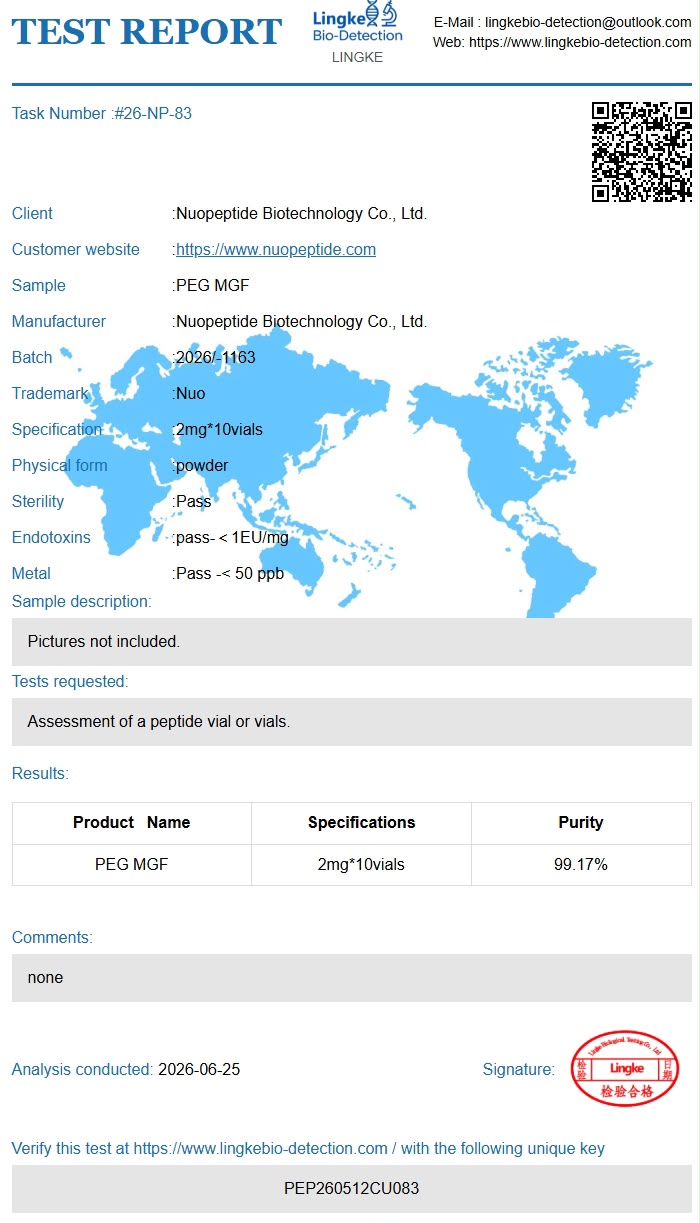Image resolution: width=700 pixels, height=1223 pixels.
Task: Click the 'Assessment of a peptide vial' box
Action: [x=352, y=721]
